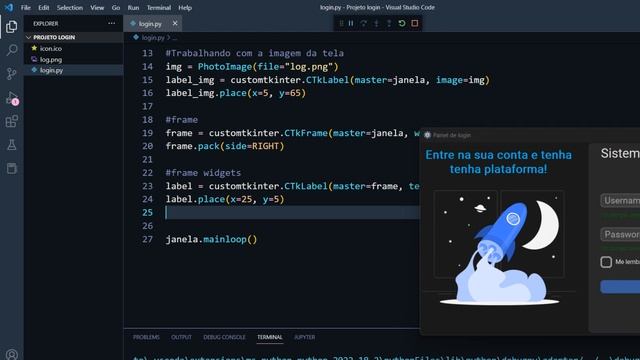Select login.py in the explorer

pyautogui.click(x=73, y=70)
